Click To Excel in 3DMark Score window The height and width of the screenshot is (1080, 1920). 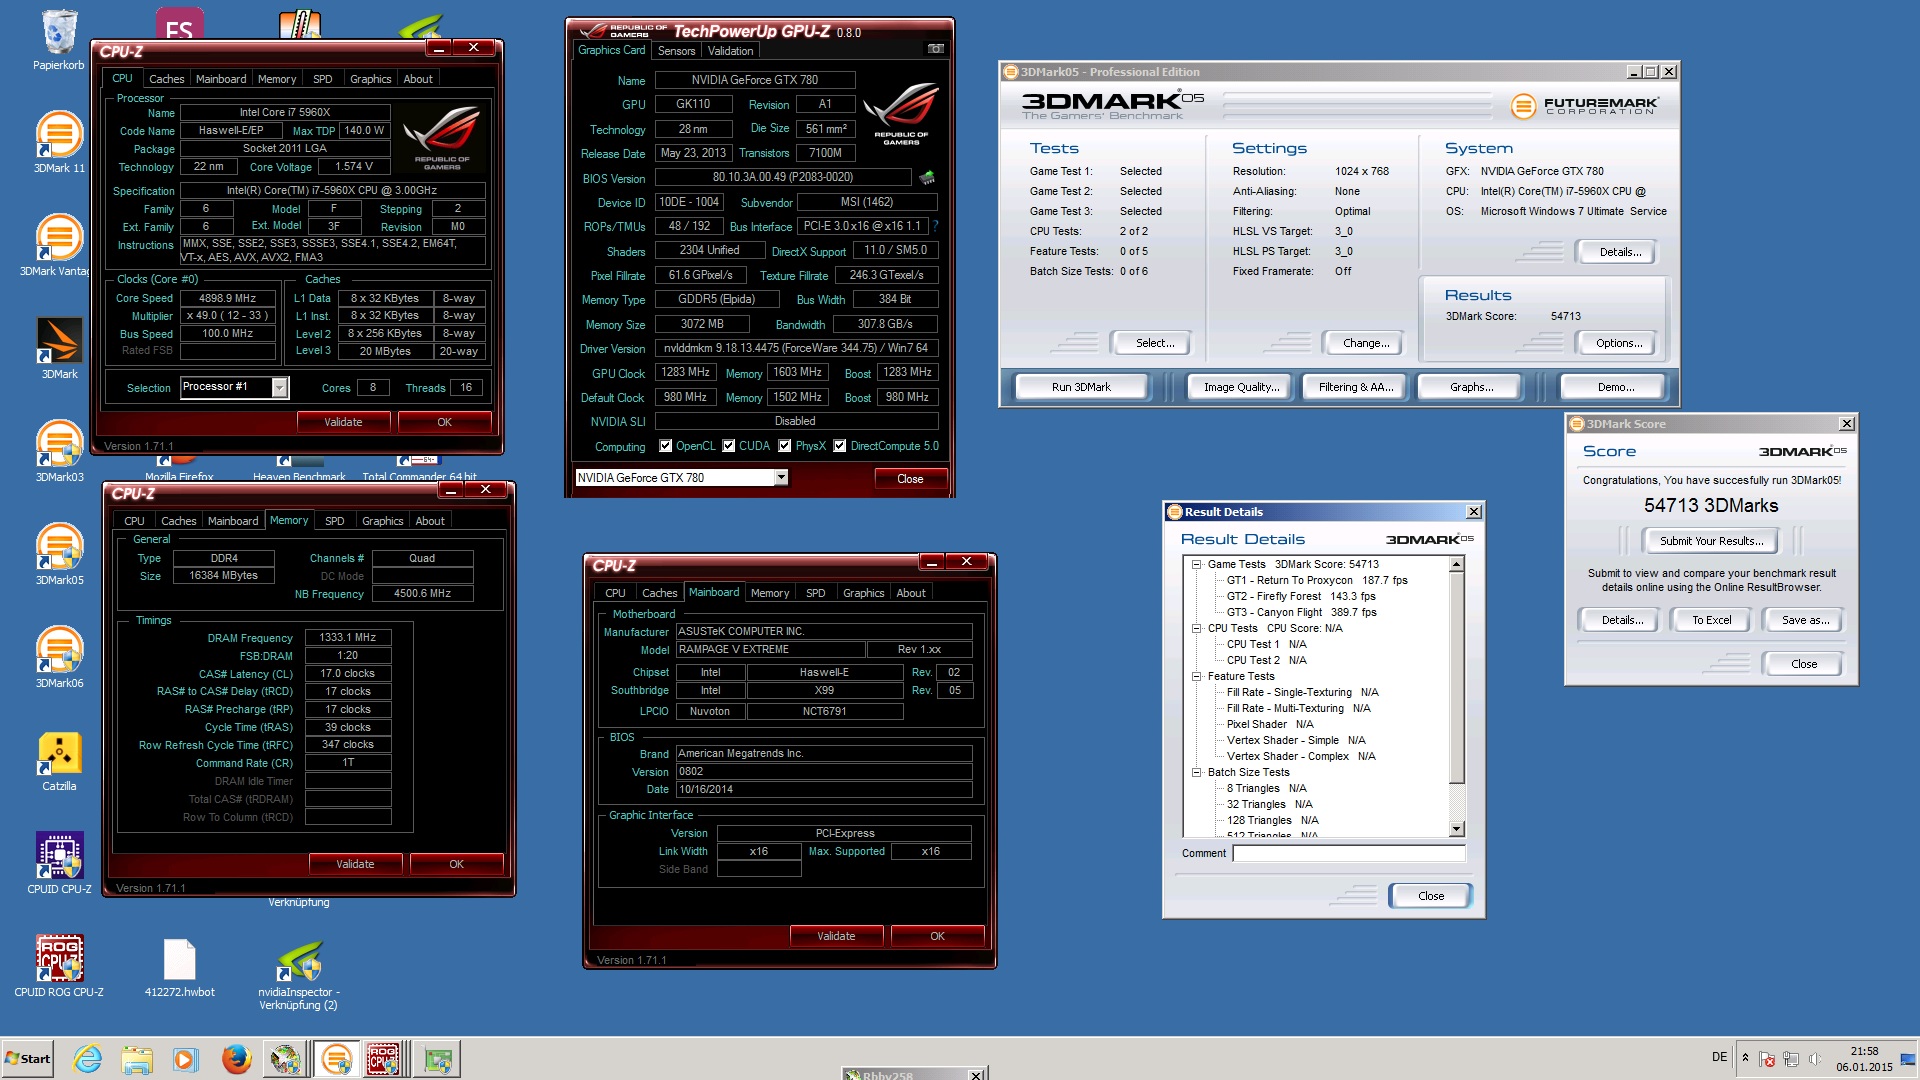(1711, 620)
